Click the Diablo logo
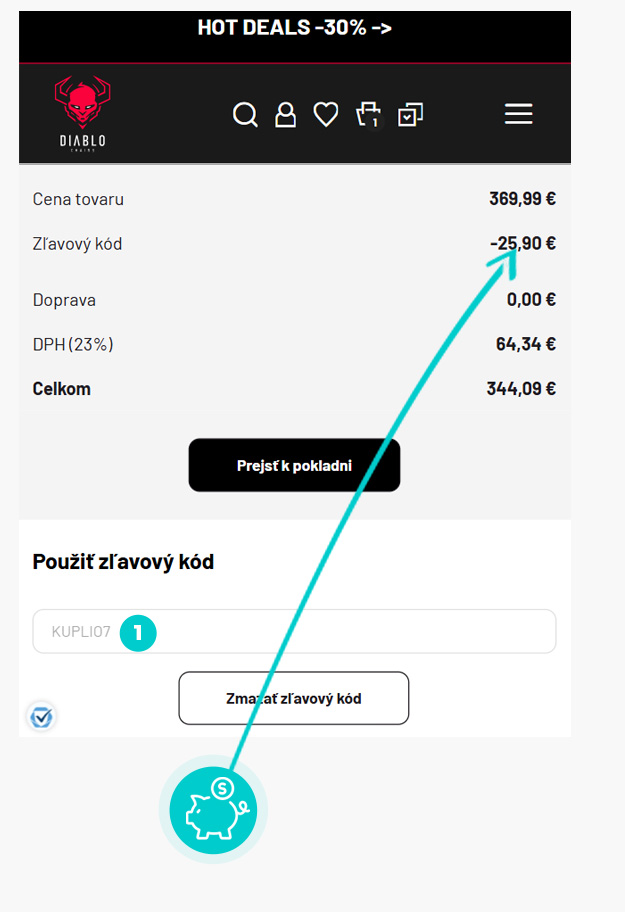625x912 pixels. click(x=80, y=114)
